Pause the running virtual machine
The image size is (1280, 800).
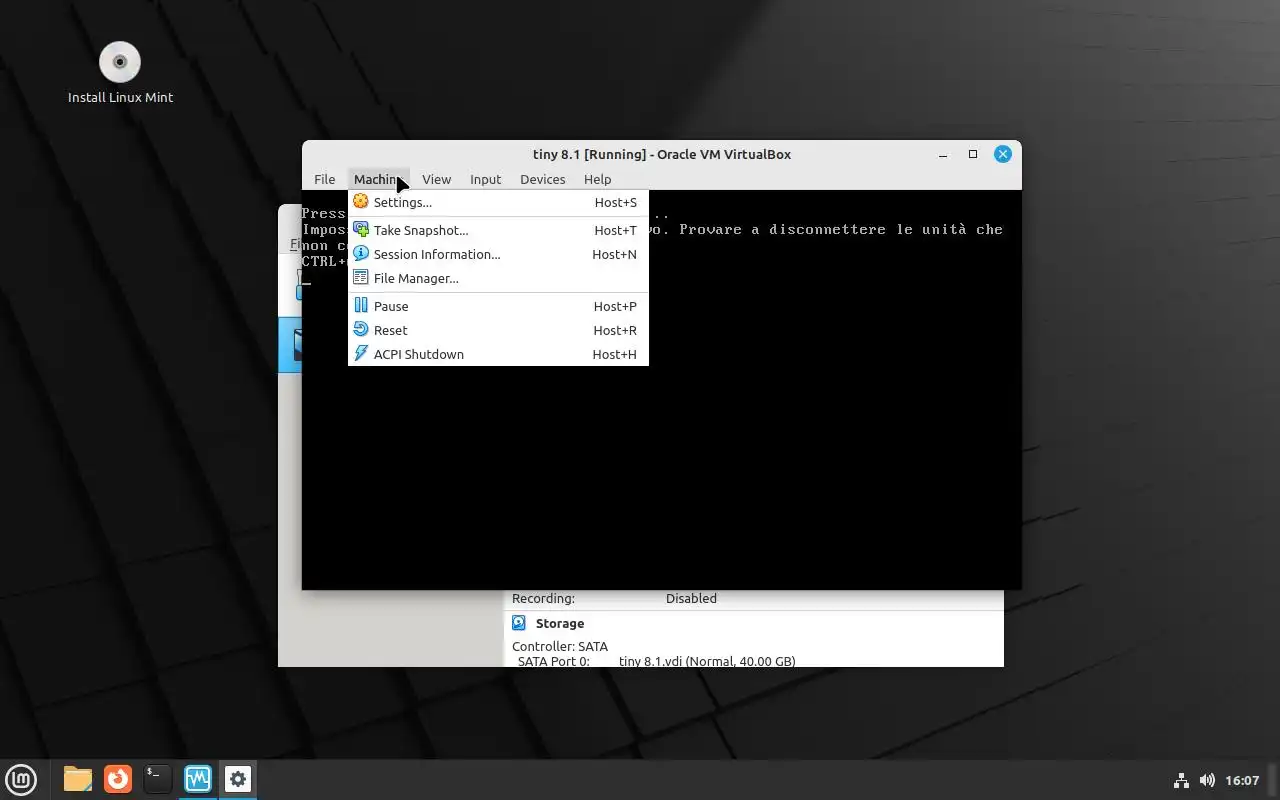pyautogui.click(x=498, y=306)
